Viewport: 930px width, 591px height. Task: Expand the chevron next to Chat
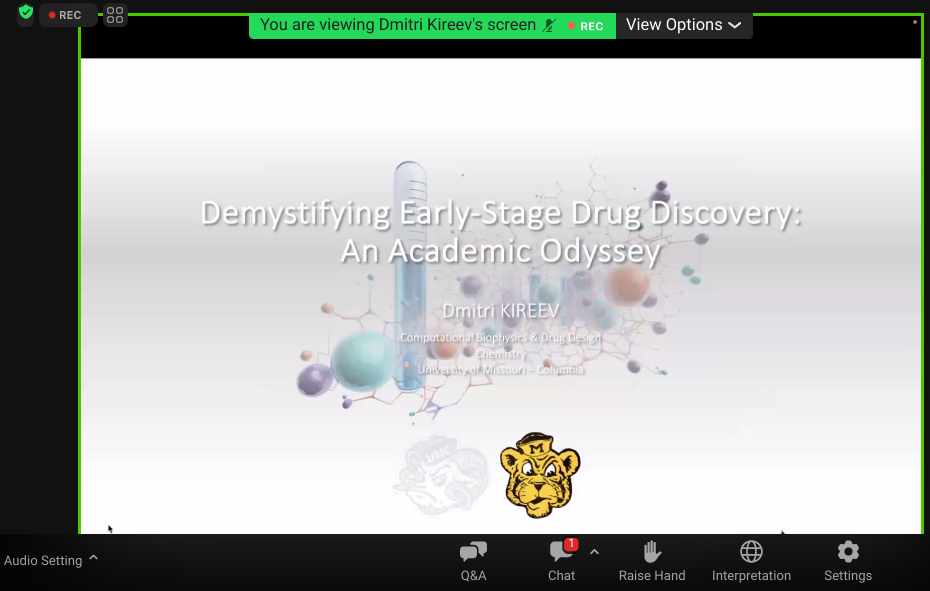[594, 552]
